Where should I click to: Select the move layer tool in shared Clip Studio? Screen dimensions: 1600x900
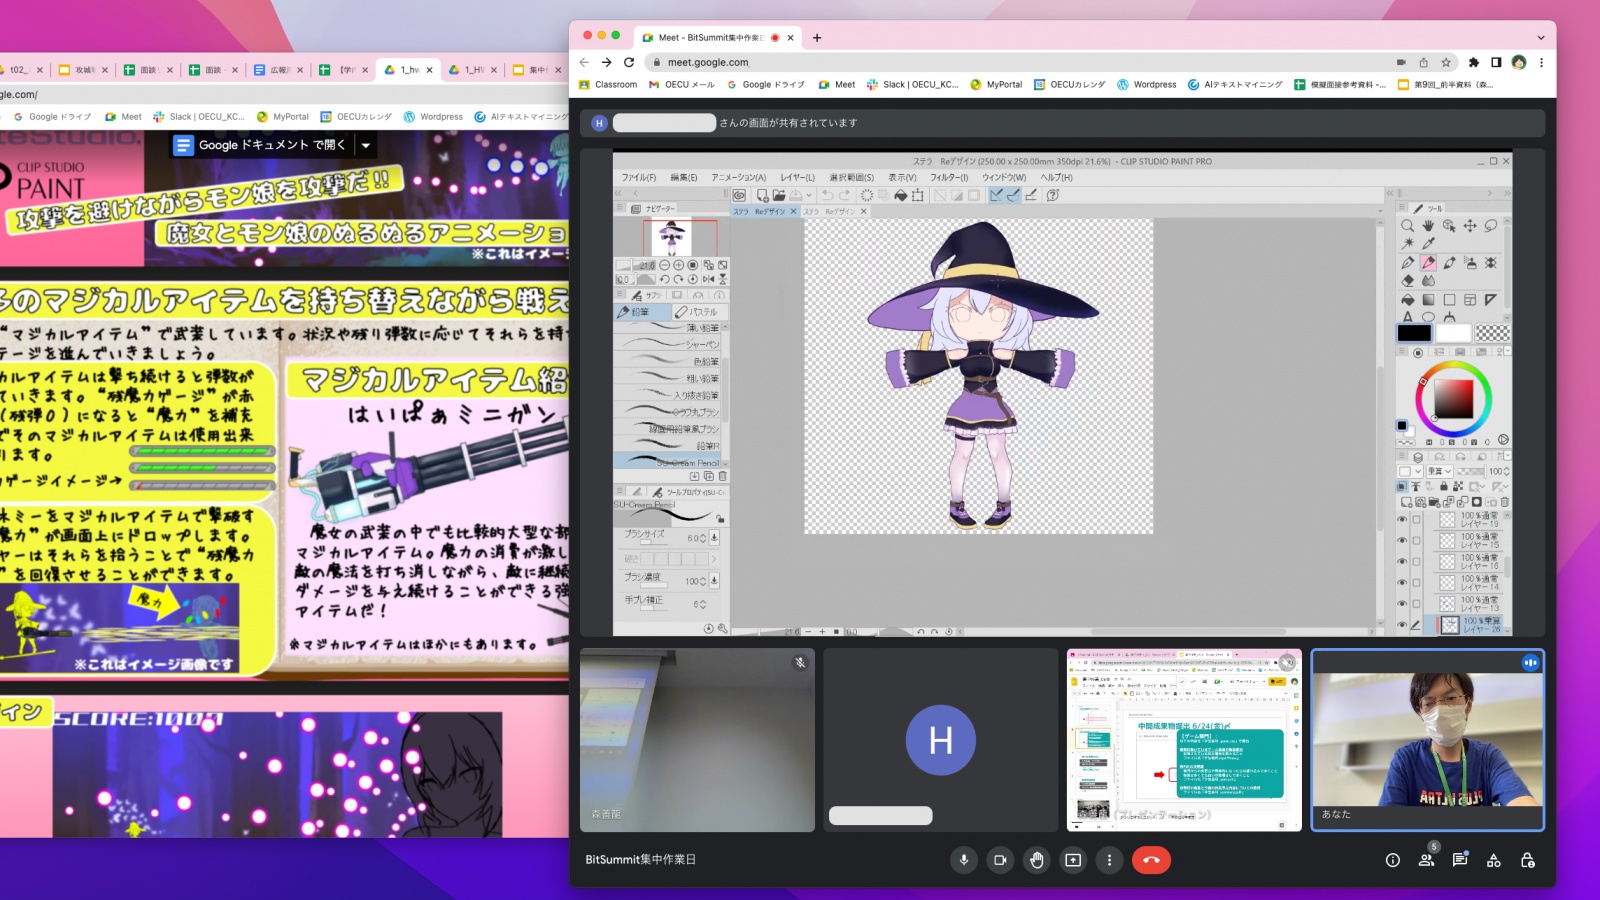(1470, 226)
